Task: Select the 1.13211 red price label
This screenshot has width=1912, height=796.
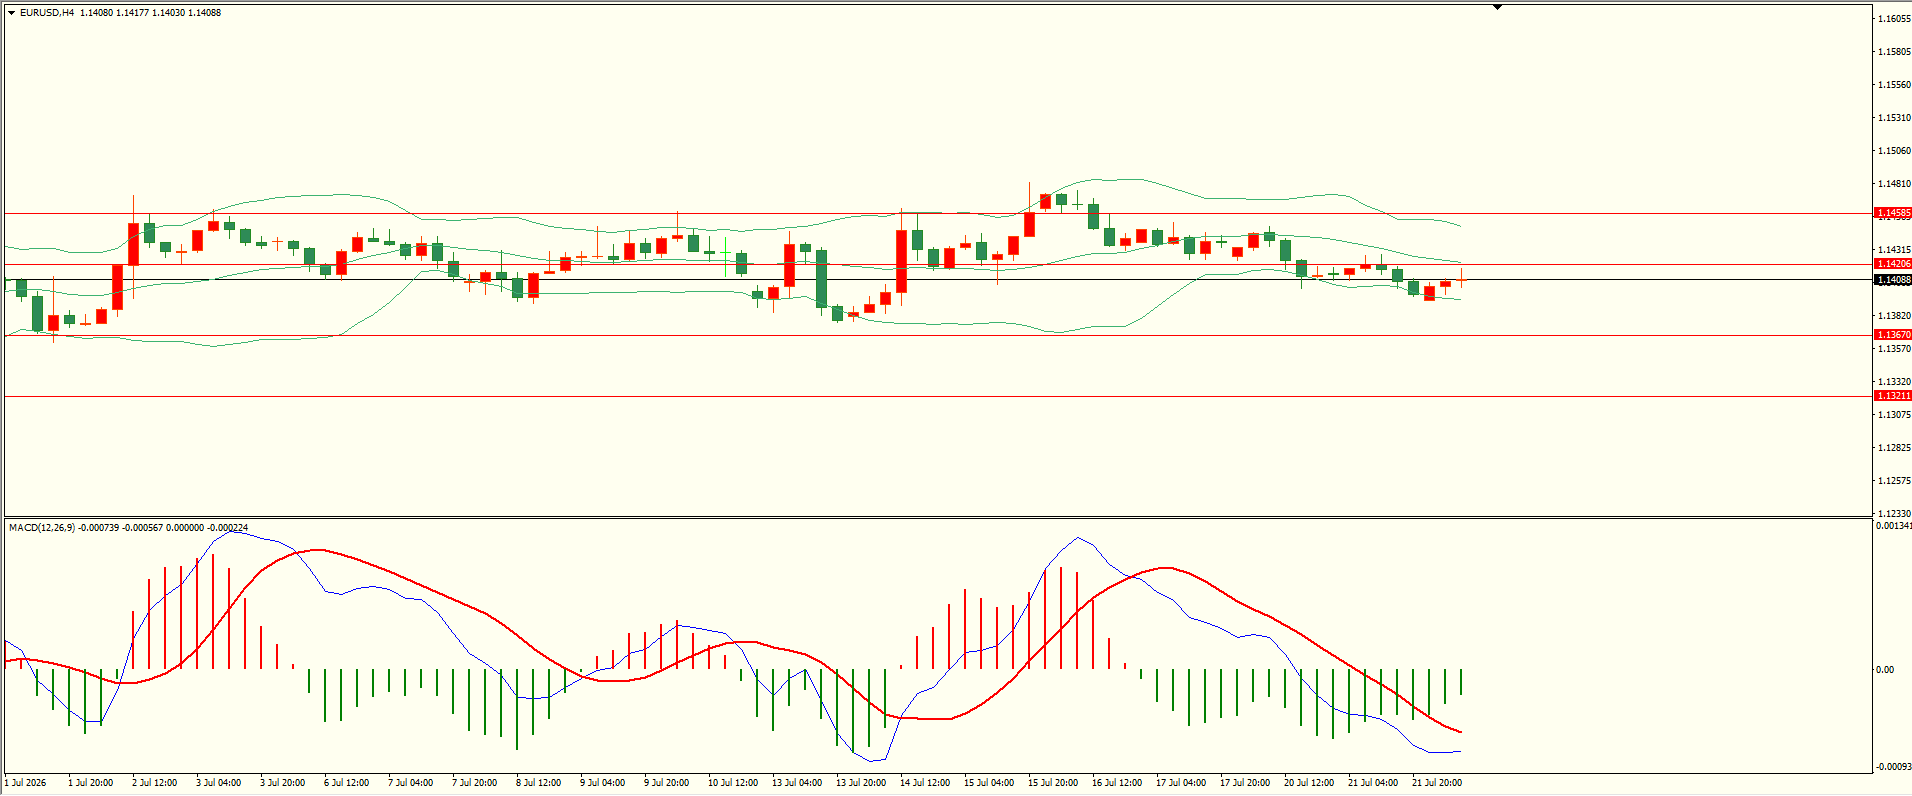Action: pos(1893,396)
